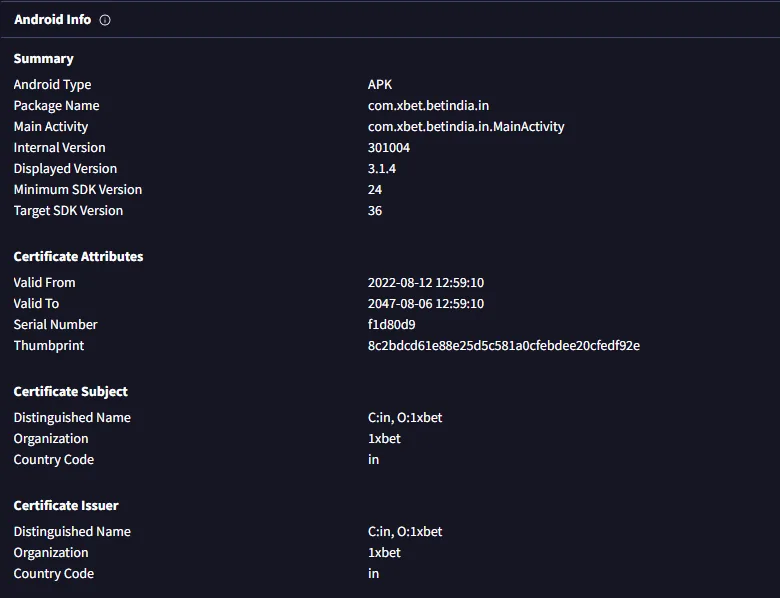Click Distinguished Name under Certificate Subject
Image resolution: width=780 pixels, height=598 pixels.
[72, 417]
